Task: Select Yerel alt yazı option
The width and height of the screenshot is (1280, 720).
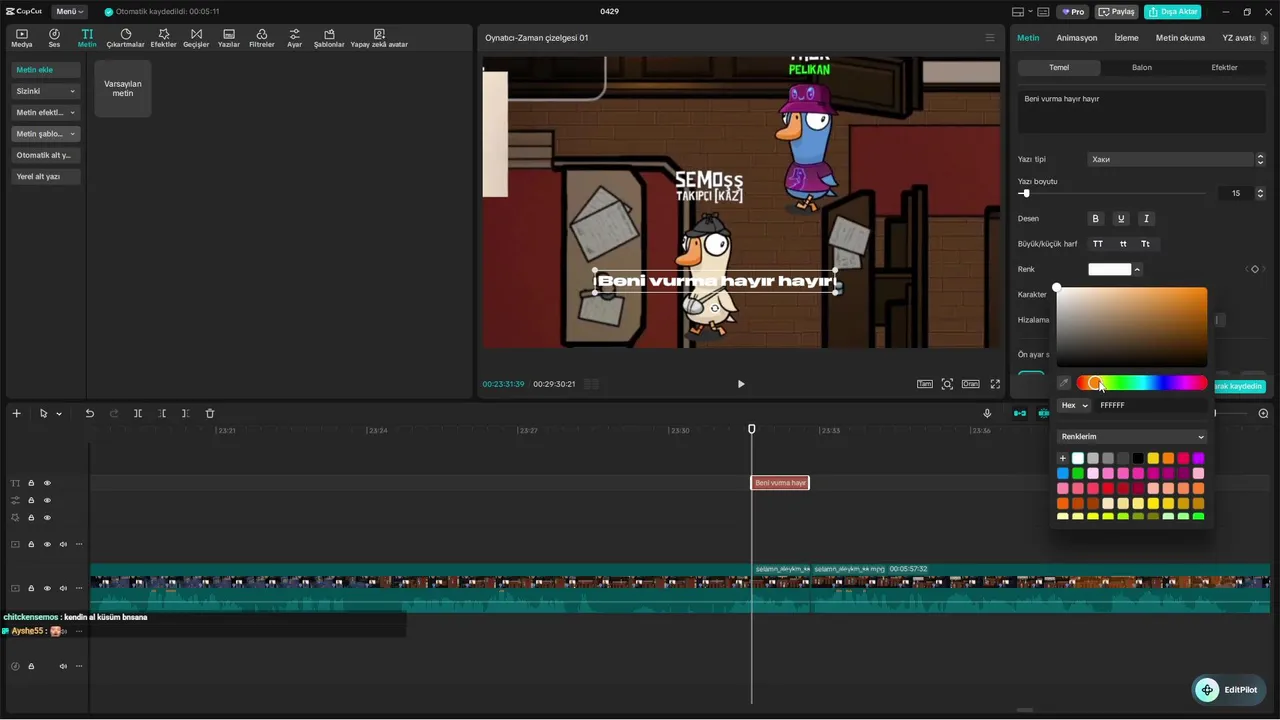Action: (x=46, y=176)
